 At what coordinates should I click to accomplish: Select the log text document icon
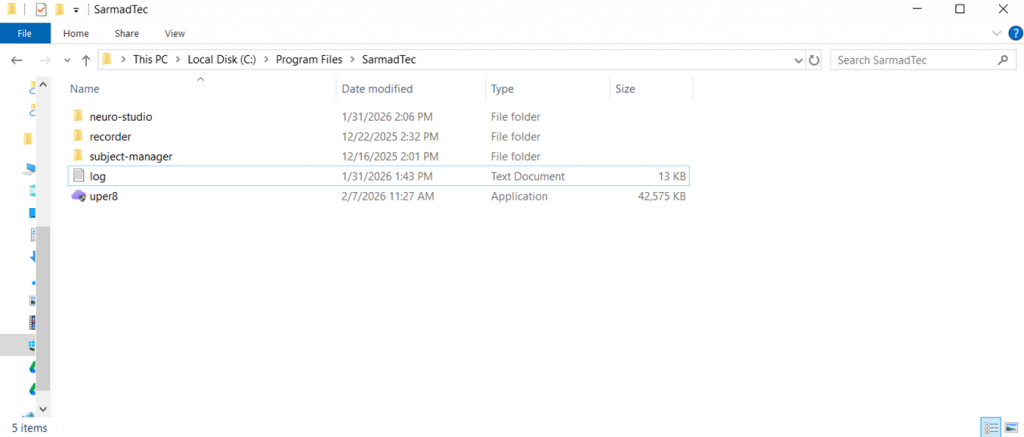coord(78,176)
